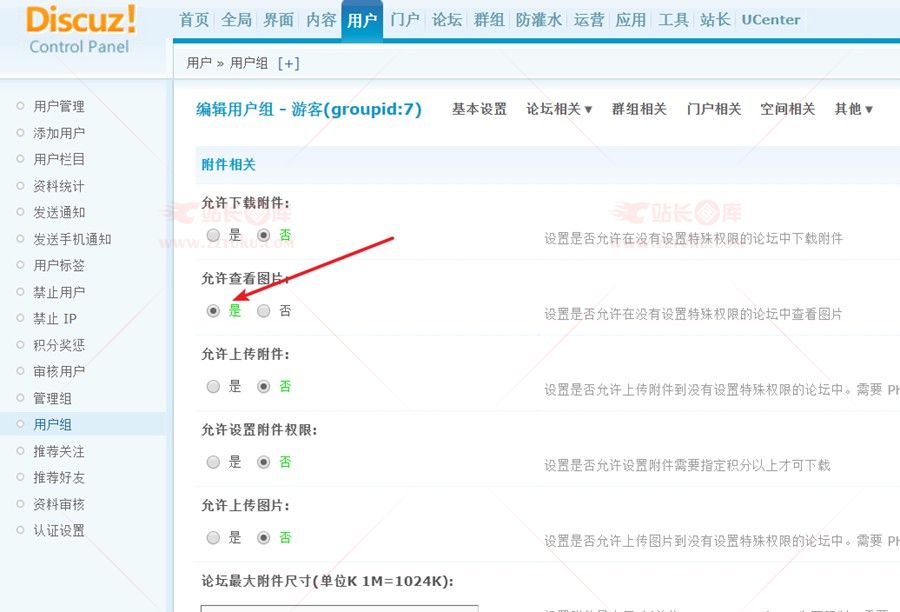Enable 是 for 允许设置附件权限
Screen dimensions: 900x612
point(213,462)
